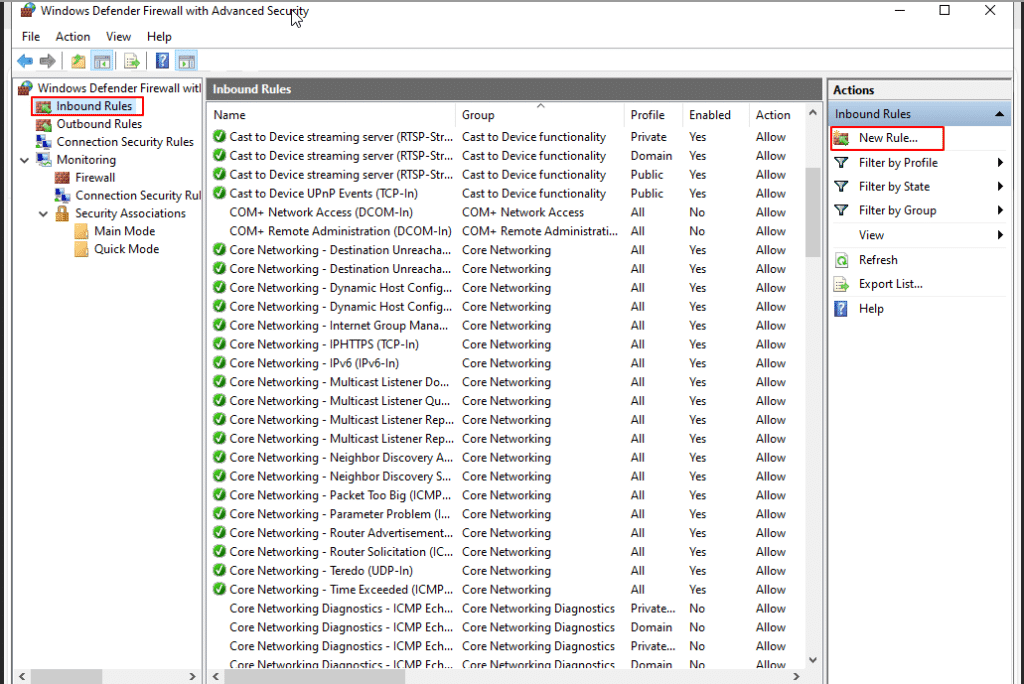
Task: Click the Up One Level folder icon
Action: tap(78, 61)
